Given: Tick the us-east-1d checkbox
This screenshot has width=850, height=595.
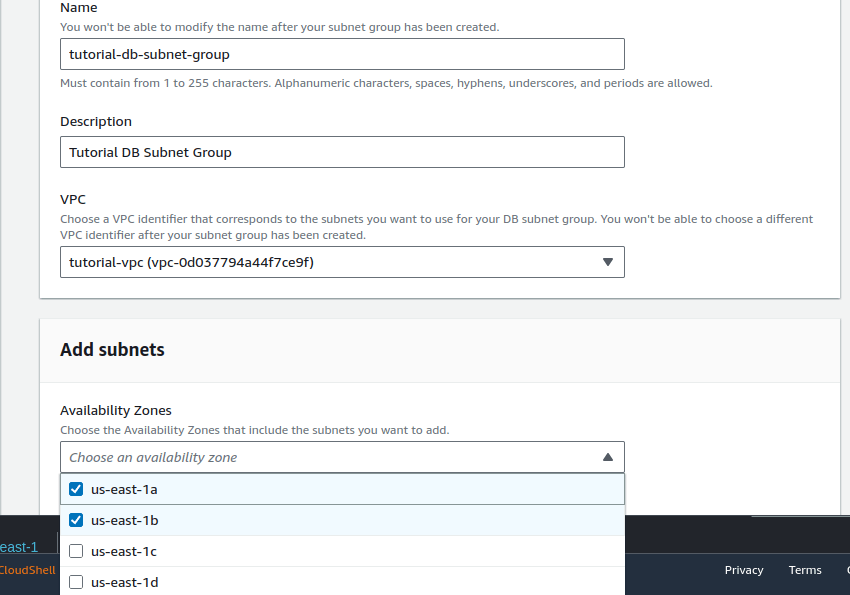Looking at the screenshot, I should [x=76, y=582].
